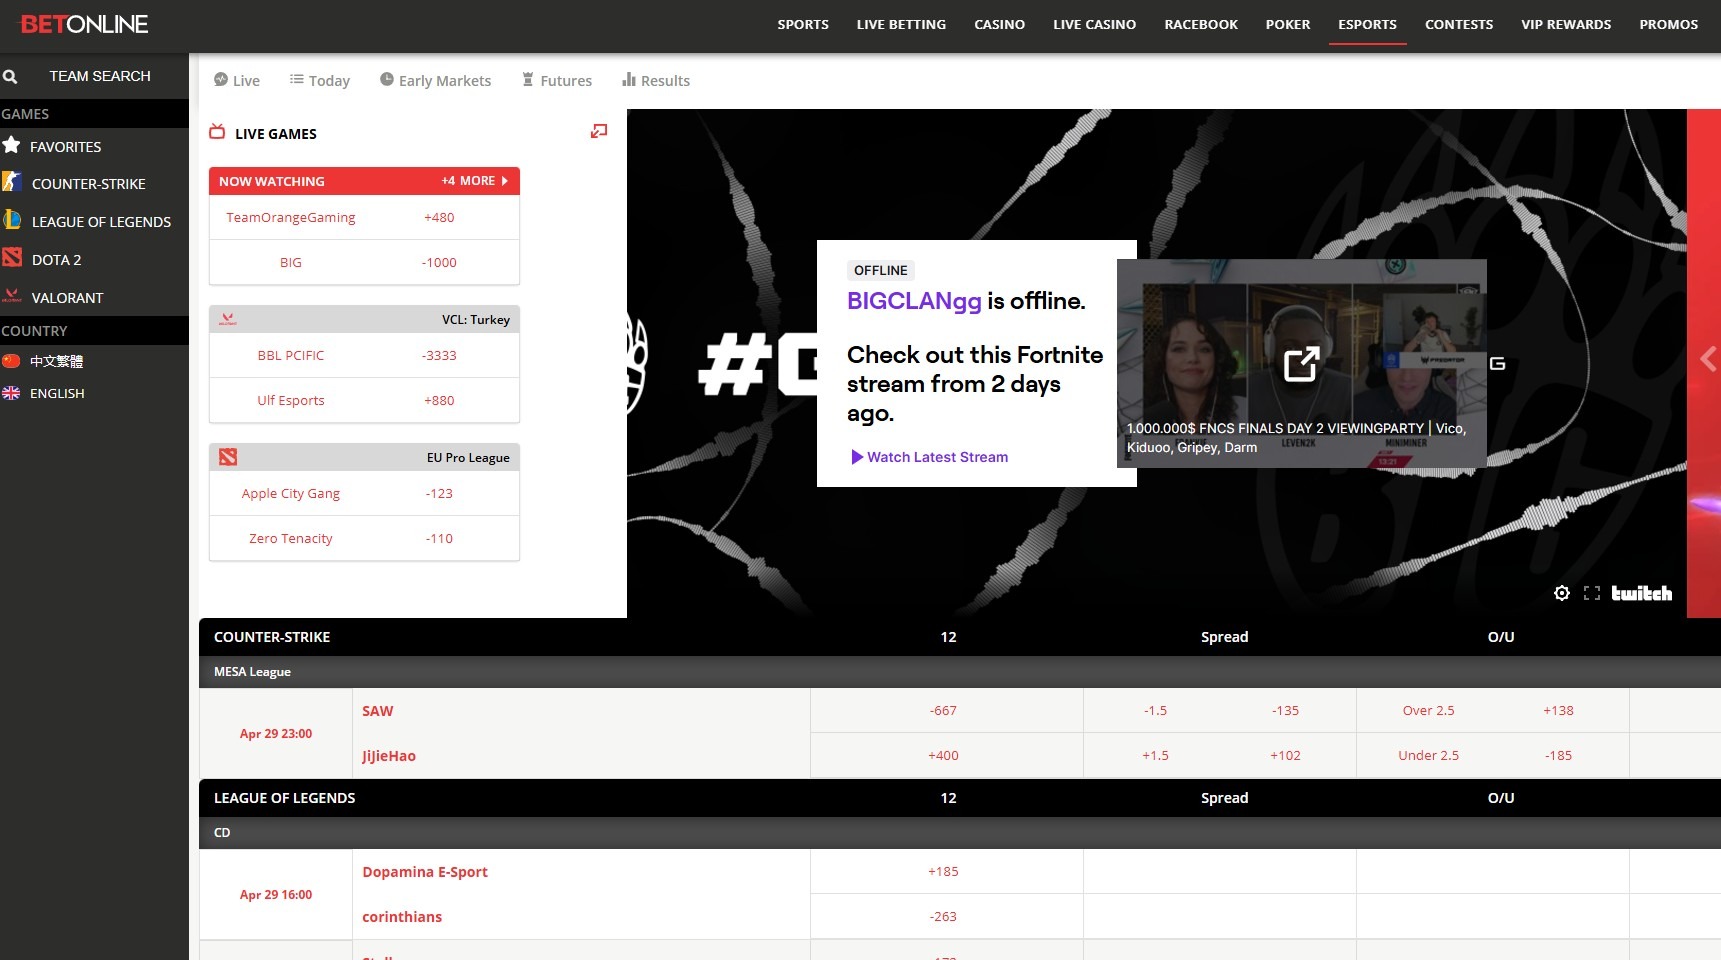The width and height of the screenshot is (1721, 960).
Task: Select Dopamina E-Sport moneyline +185
Action: point(946,872)
